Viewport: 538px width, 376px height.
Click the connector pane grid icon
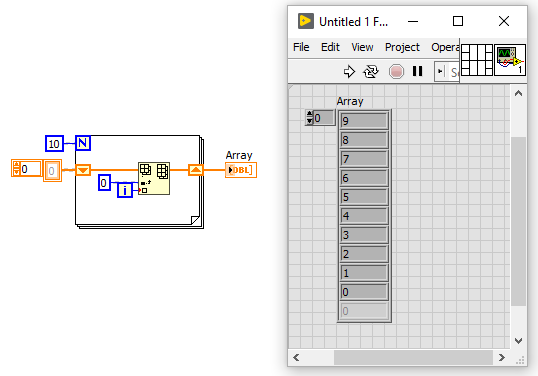[x=477, y=60]
